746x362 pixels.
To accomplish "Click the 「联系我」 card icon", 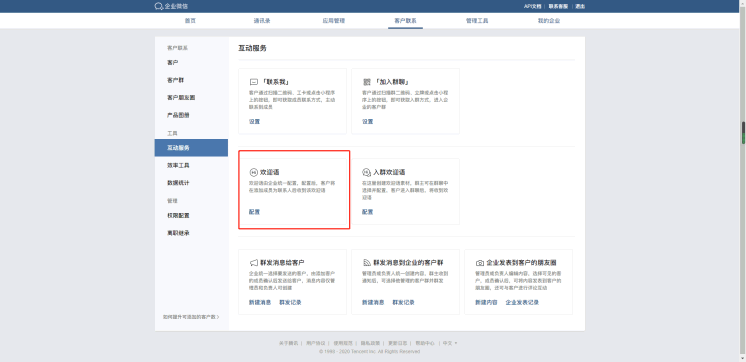I will [254, 82].
